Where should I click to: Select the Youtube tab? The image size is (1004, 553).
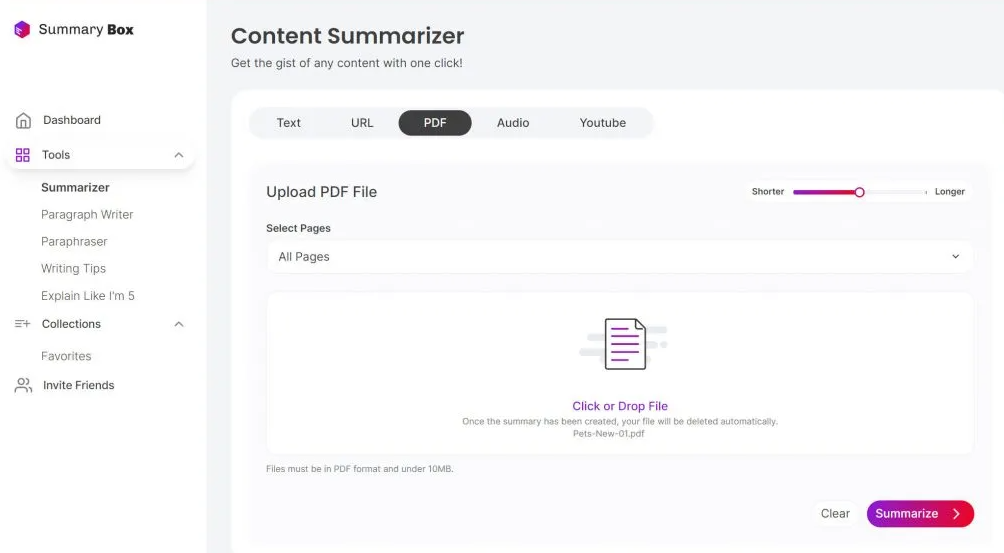603,123
